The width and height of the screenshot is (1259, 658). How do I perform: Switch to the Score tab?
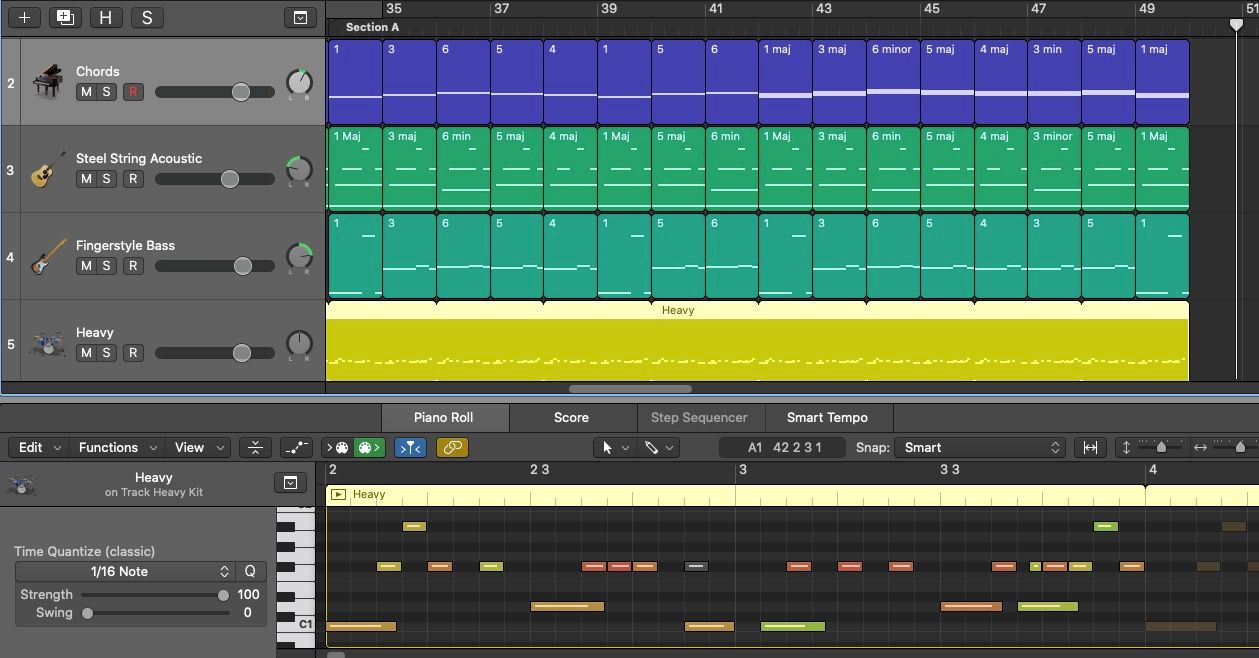(x=571, y=418)
